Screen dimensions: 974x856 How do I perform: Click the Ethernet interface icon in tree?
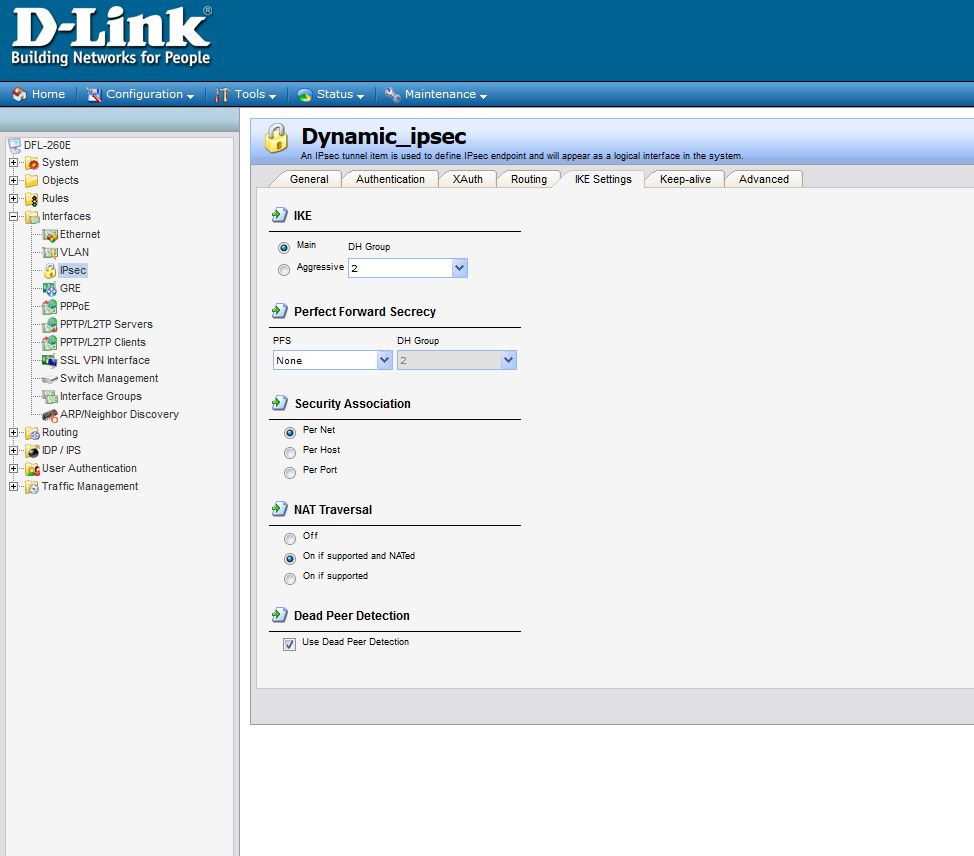pos(50,234)
